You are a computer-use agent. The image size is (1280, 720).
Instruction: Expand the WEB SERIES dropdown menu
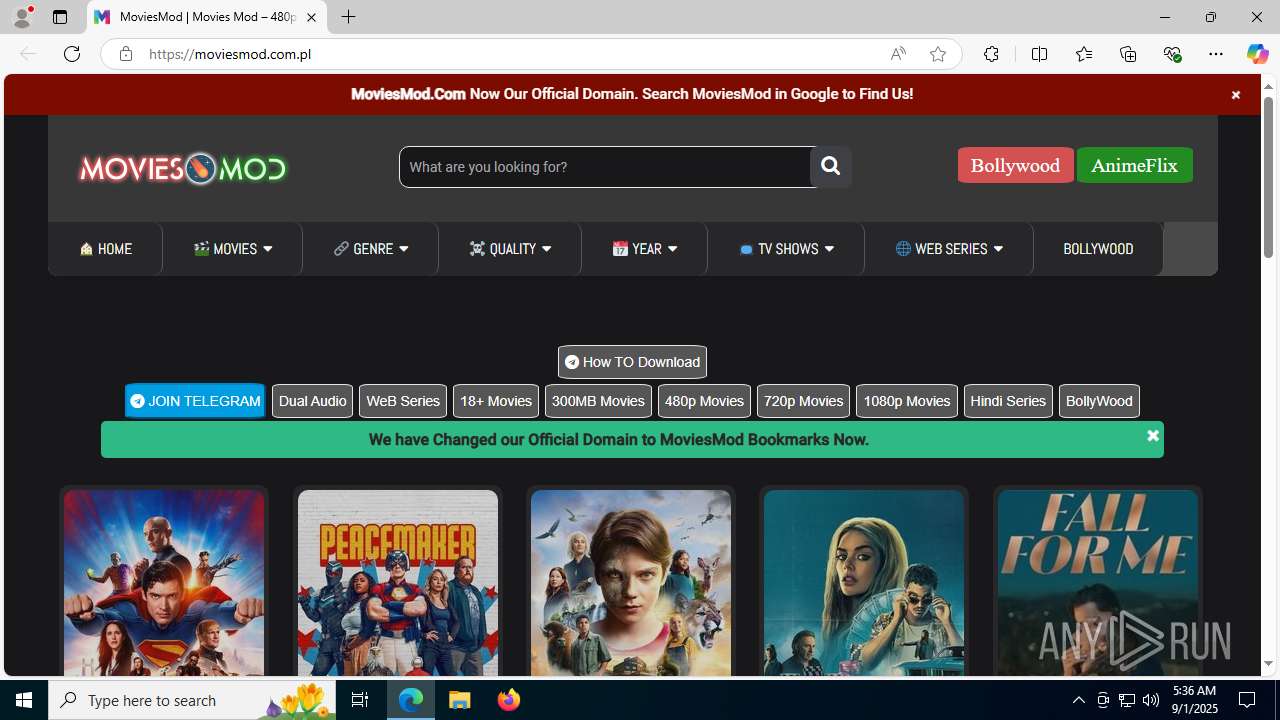(x=949, y=249)
